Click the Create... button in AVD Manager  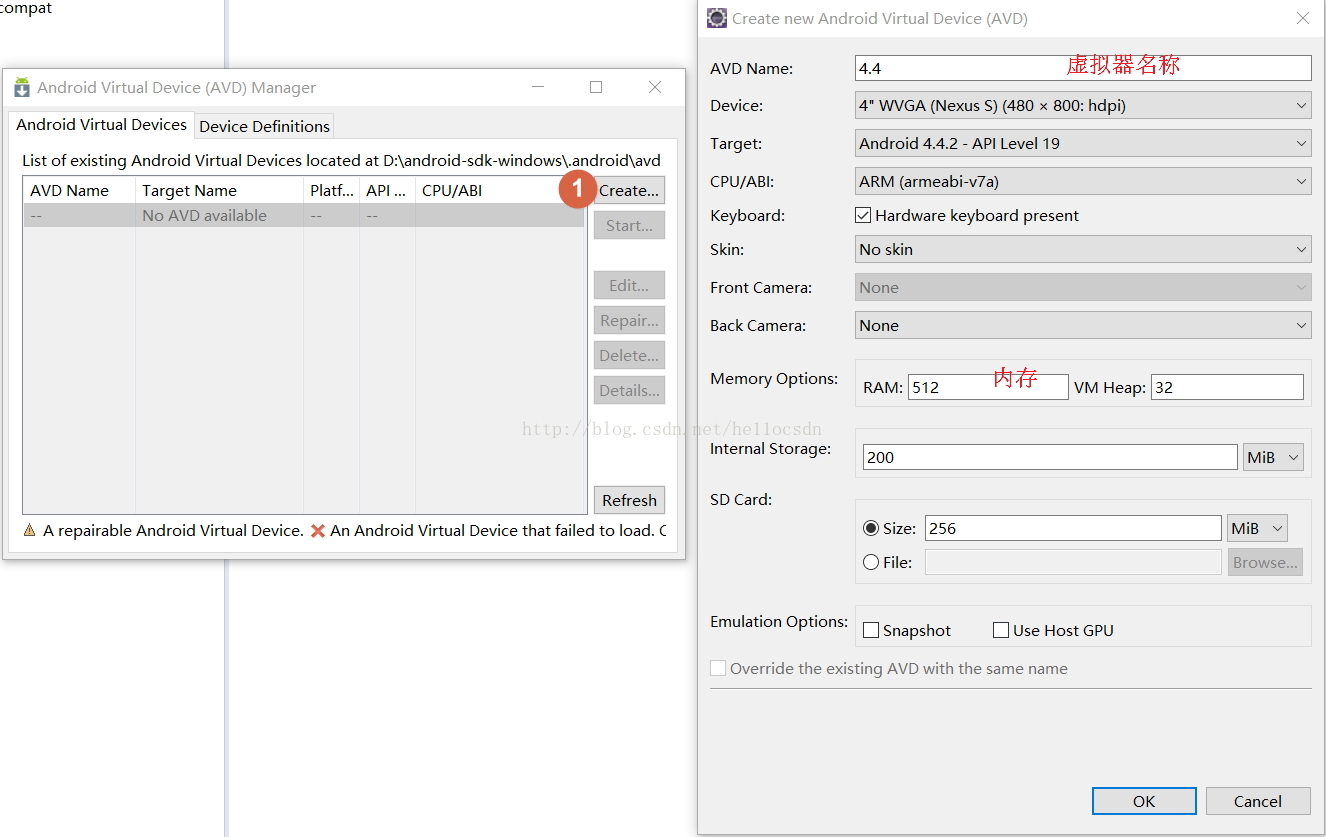pos(629,190)
